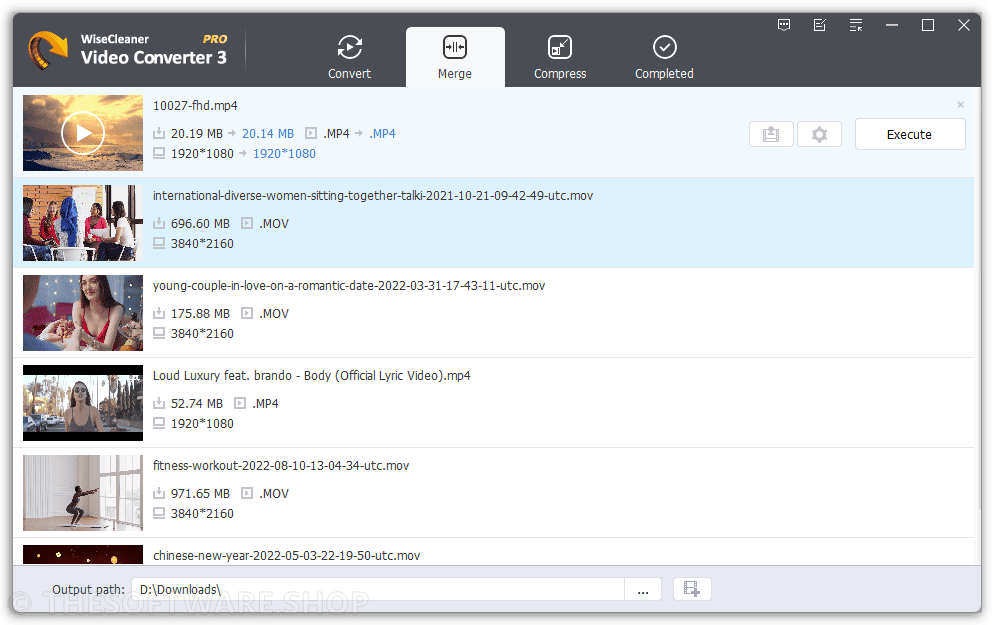Click the fitness-workout-2022-08-10 filename
The image size is (994, 625).
(x=281, y=466)
